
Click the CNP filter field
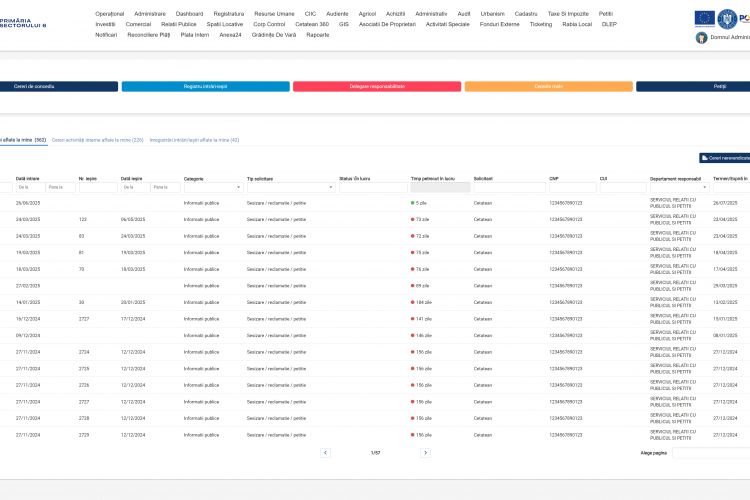pyautogui.click(x=573, y=188)
